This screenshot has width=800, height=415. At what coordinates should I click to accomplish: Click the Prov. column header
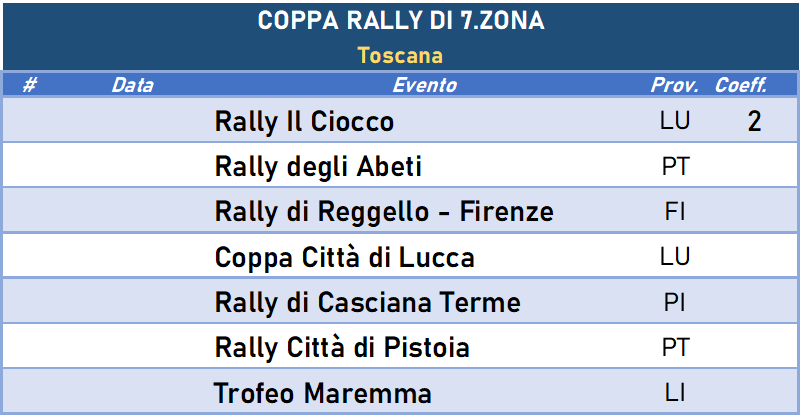pyautogui.click(x=674, y=85)
